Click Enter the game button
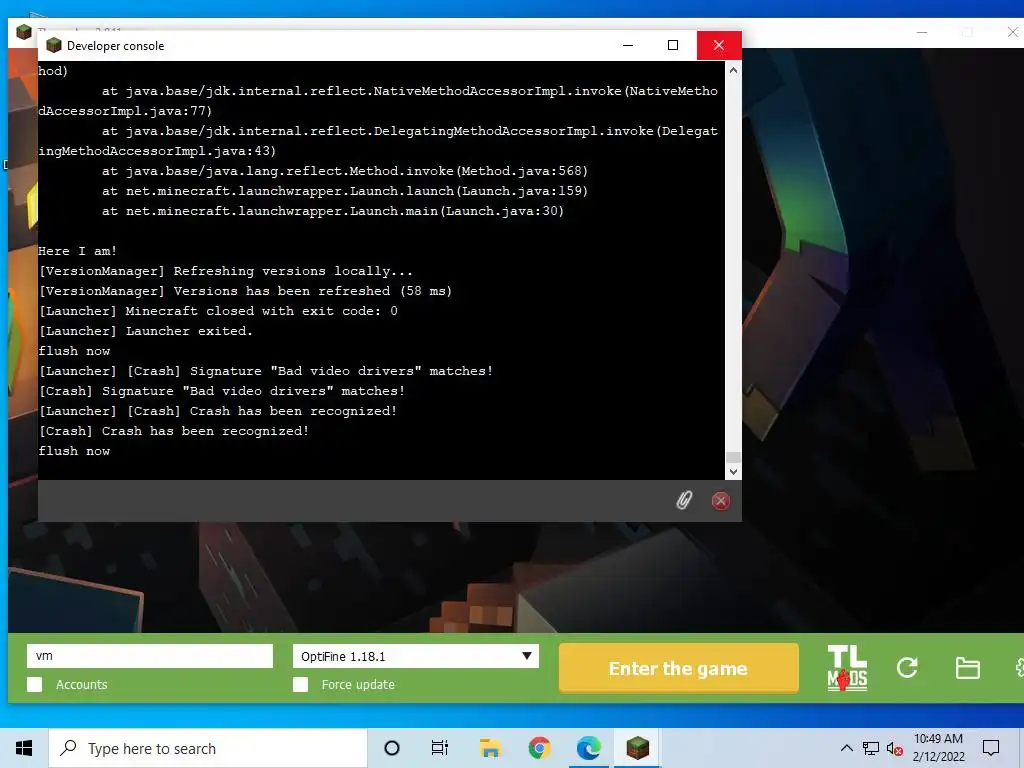Image resolution: width=1024 pixels, height=768 pixels. pyautogui.click(x=679, y=668)
